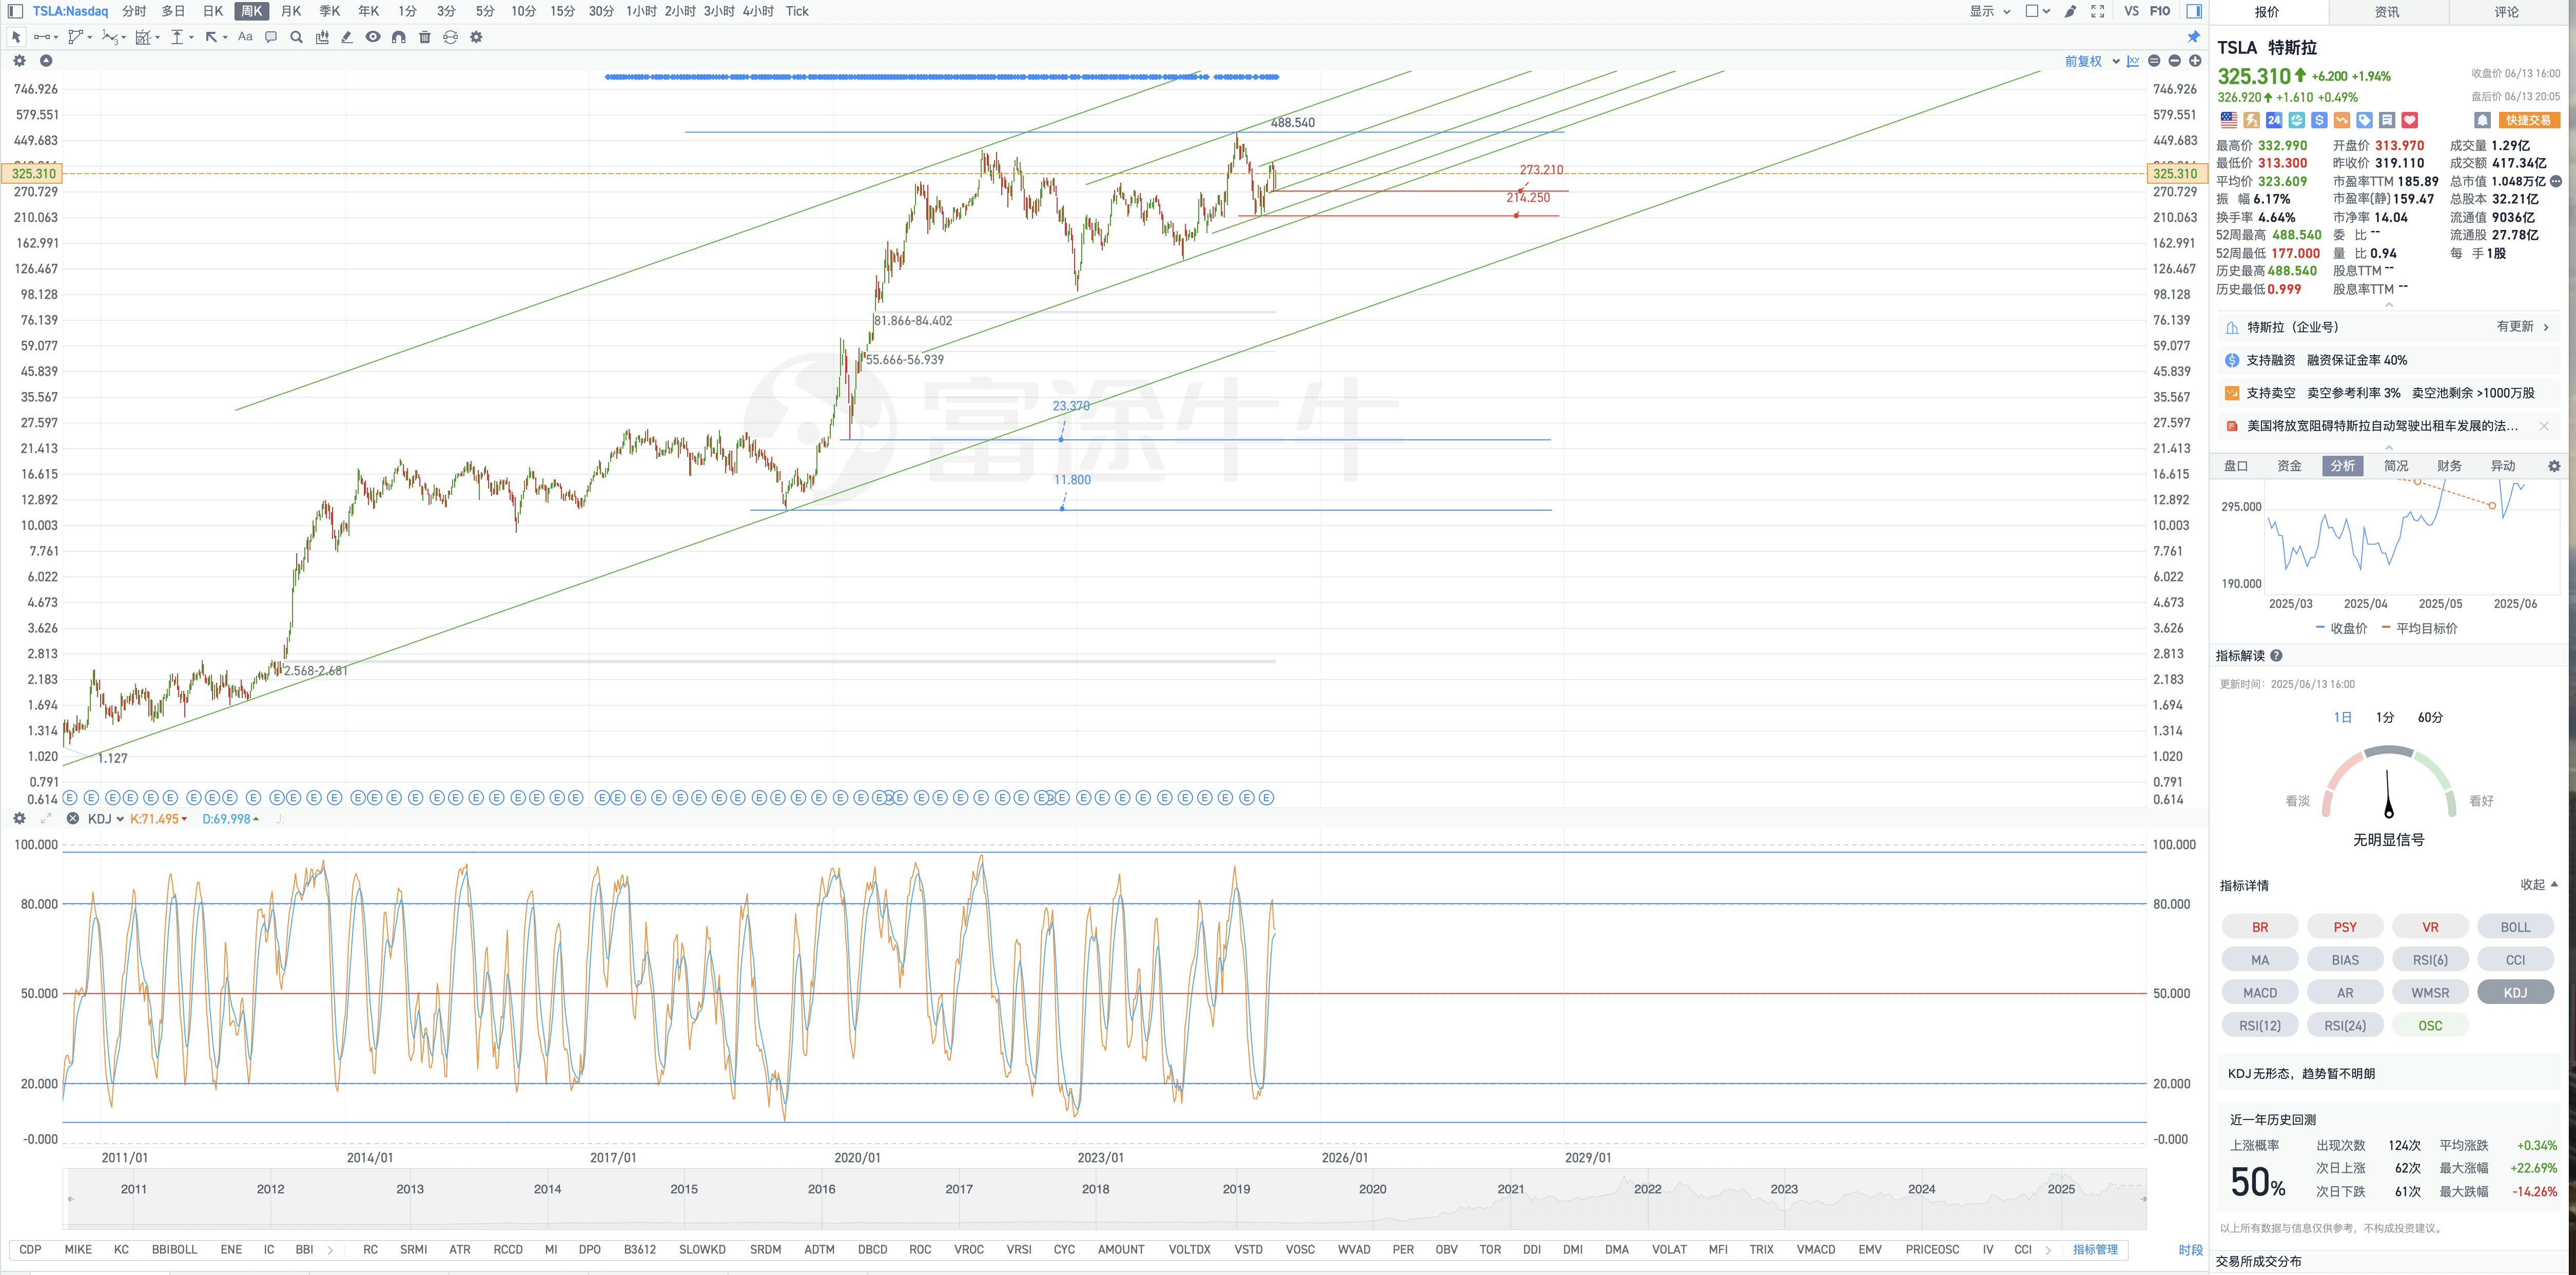Open the 特斯拉 enterprise account update row
The height and width of the screenshot is (1275, 2576).
point(2388,327)
